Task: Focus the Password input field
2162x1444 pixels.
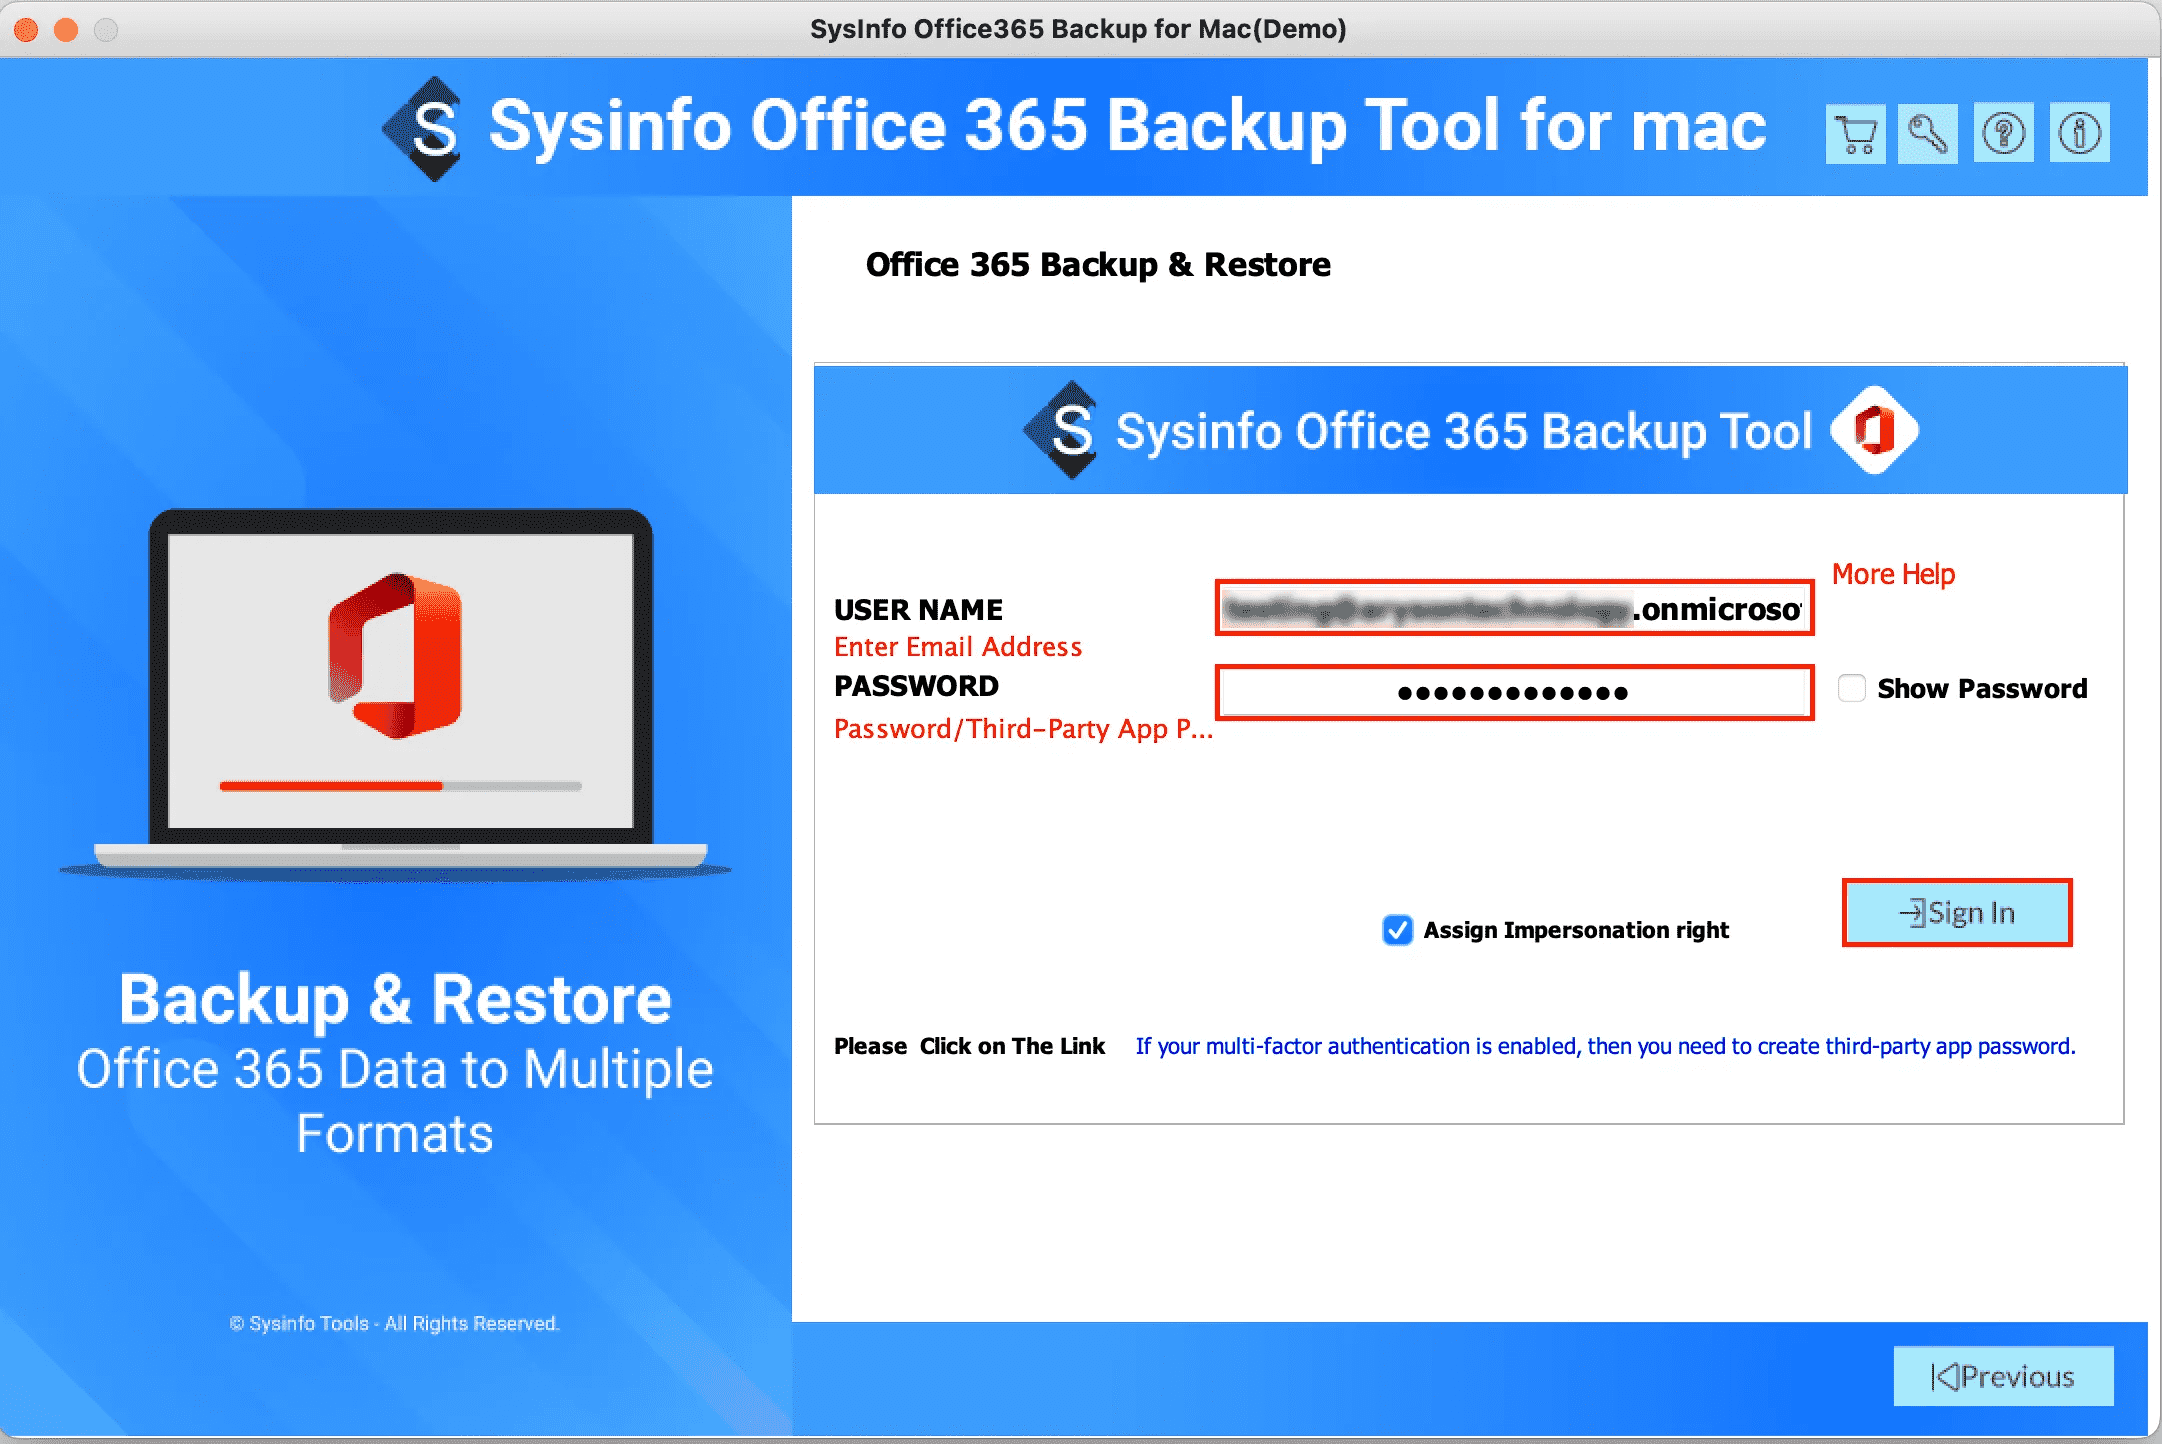Action: (x=1514, y=692)
